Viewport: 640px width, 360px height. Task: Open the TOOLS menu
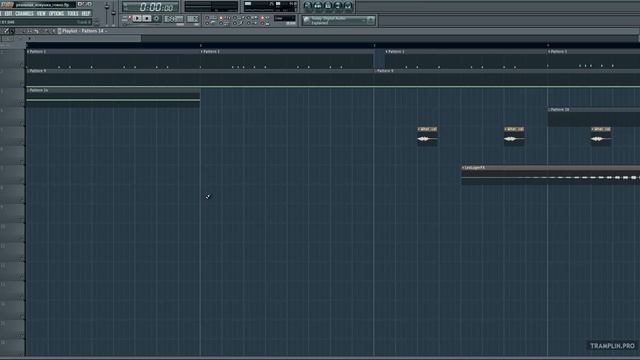point(73,13)
